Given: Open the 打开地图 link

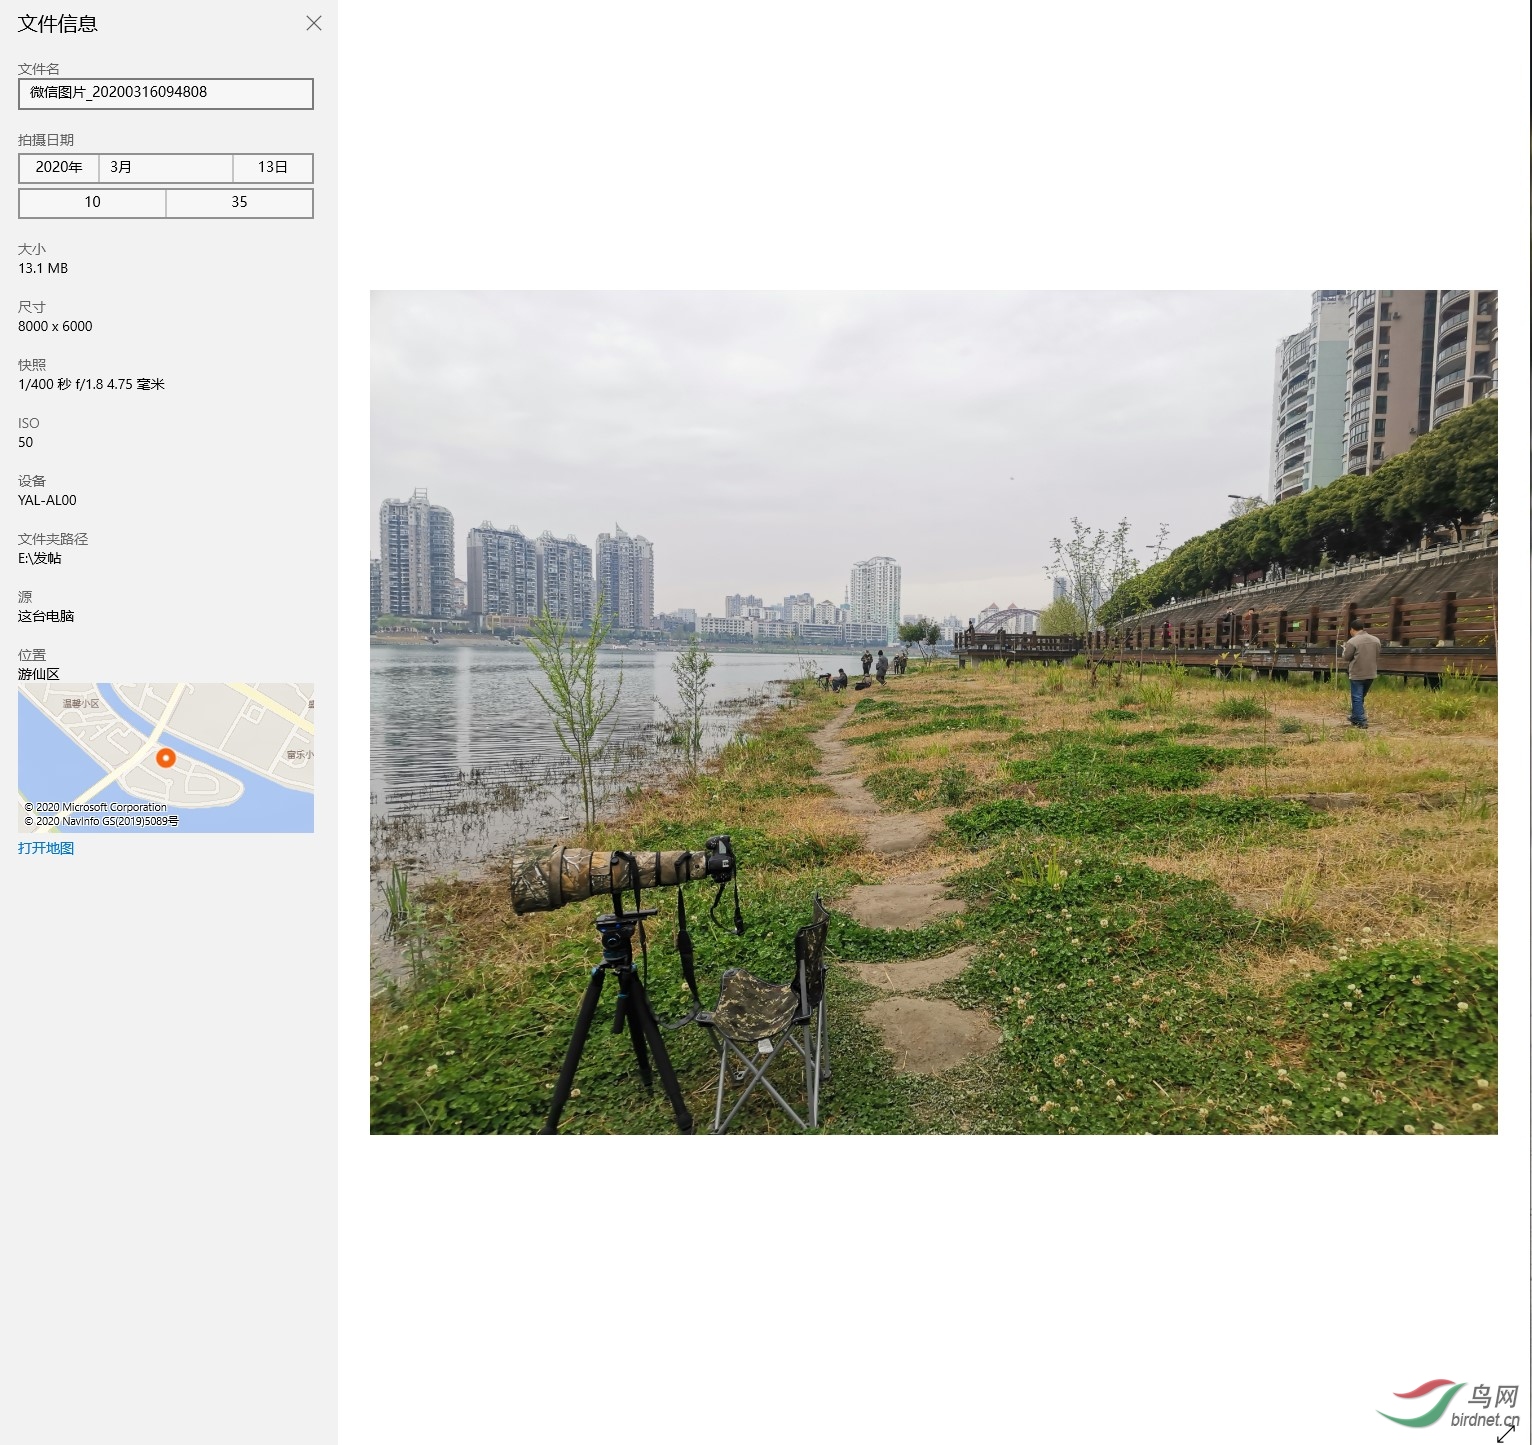Looking at the screenshot, I should pos(46,848).
